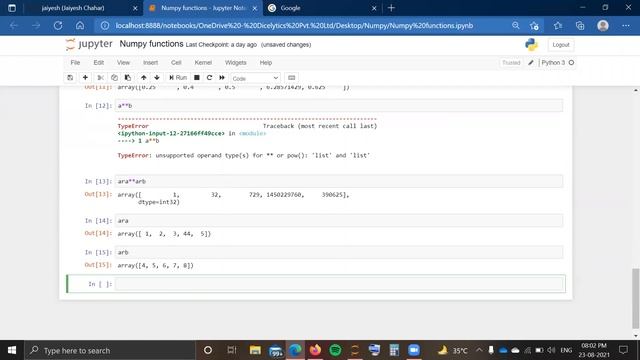The height and width of the screenshot is (360, 640).
Task: Click the taskbar search box
Action: pos(110,350)
